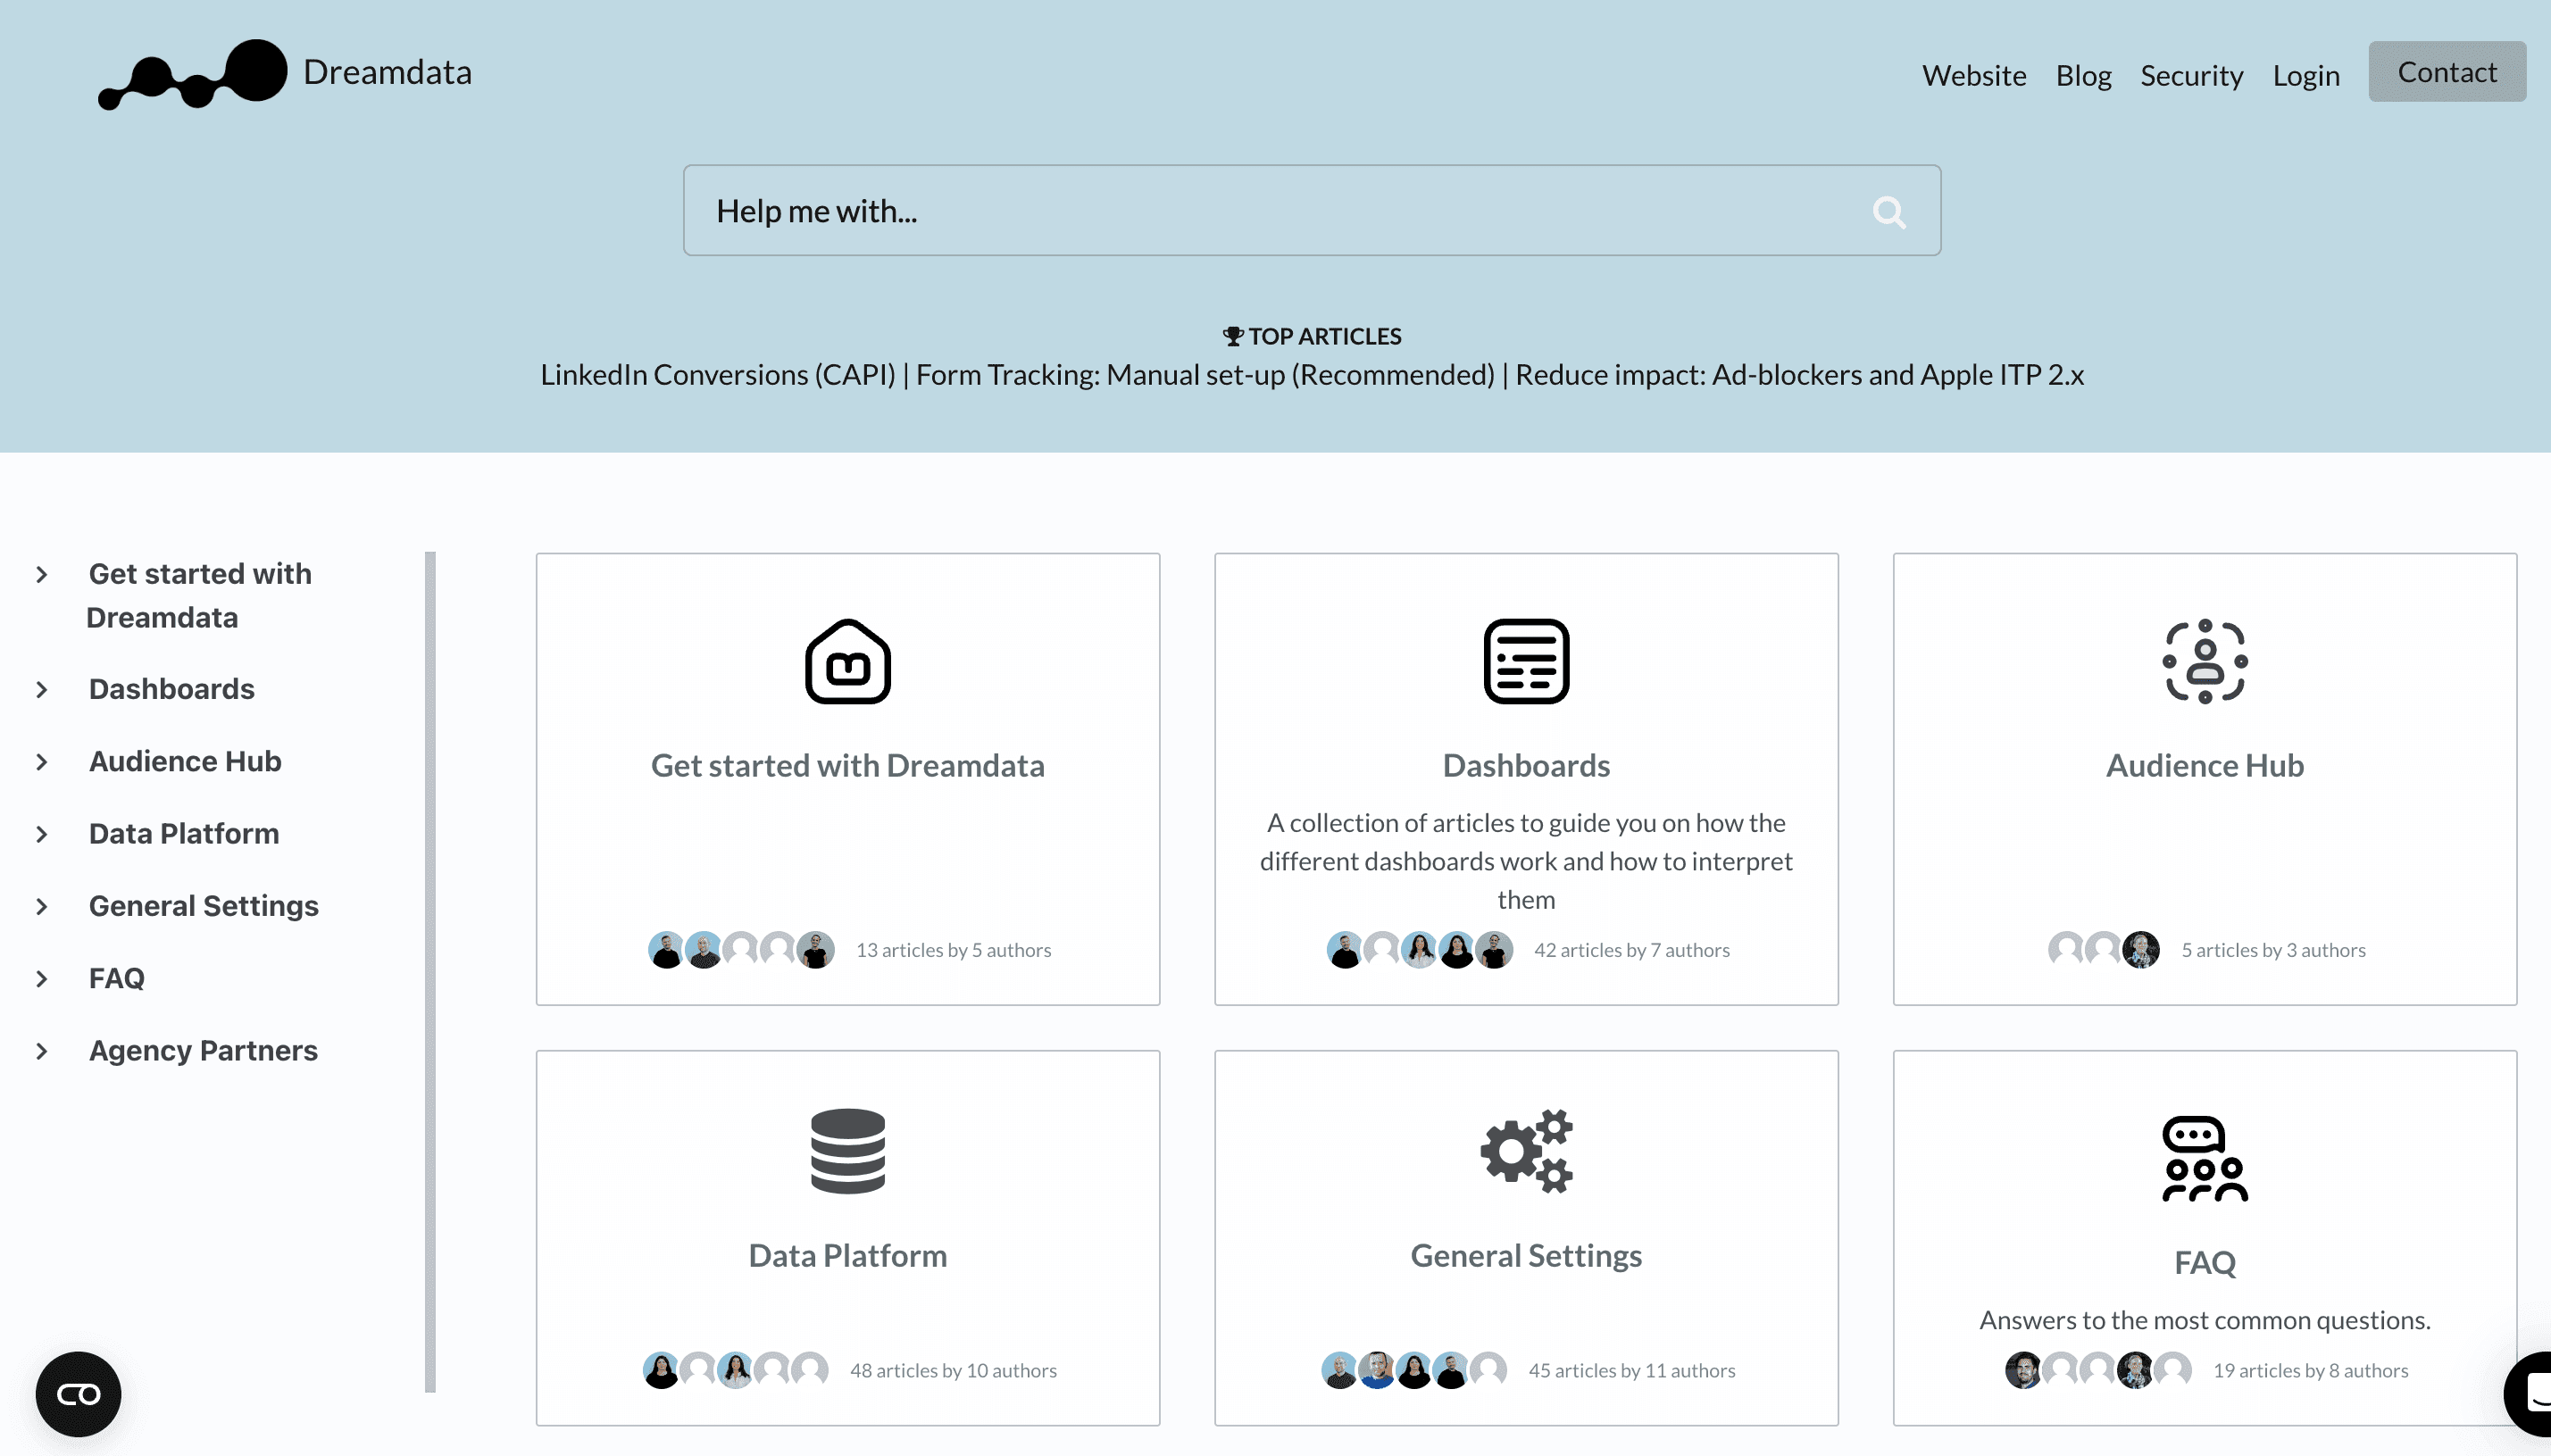Click the Get started with Dreamdata card title

847,766
